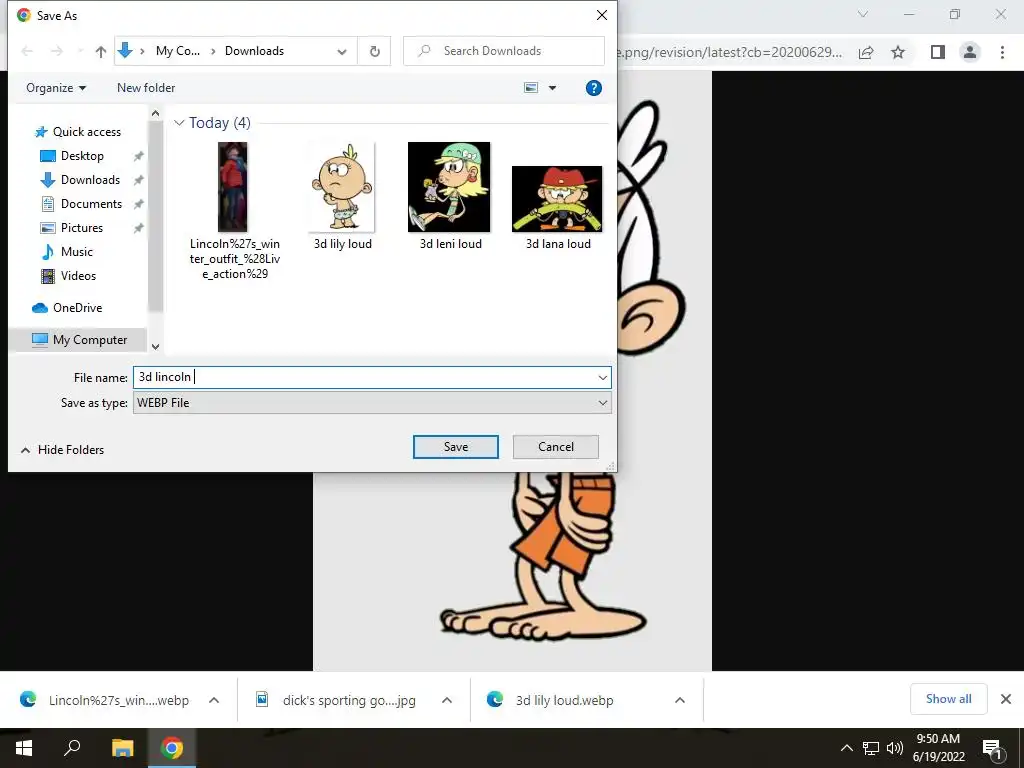
Task: Change the view layout icon
Action: coord(532,88)
